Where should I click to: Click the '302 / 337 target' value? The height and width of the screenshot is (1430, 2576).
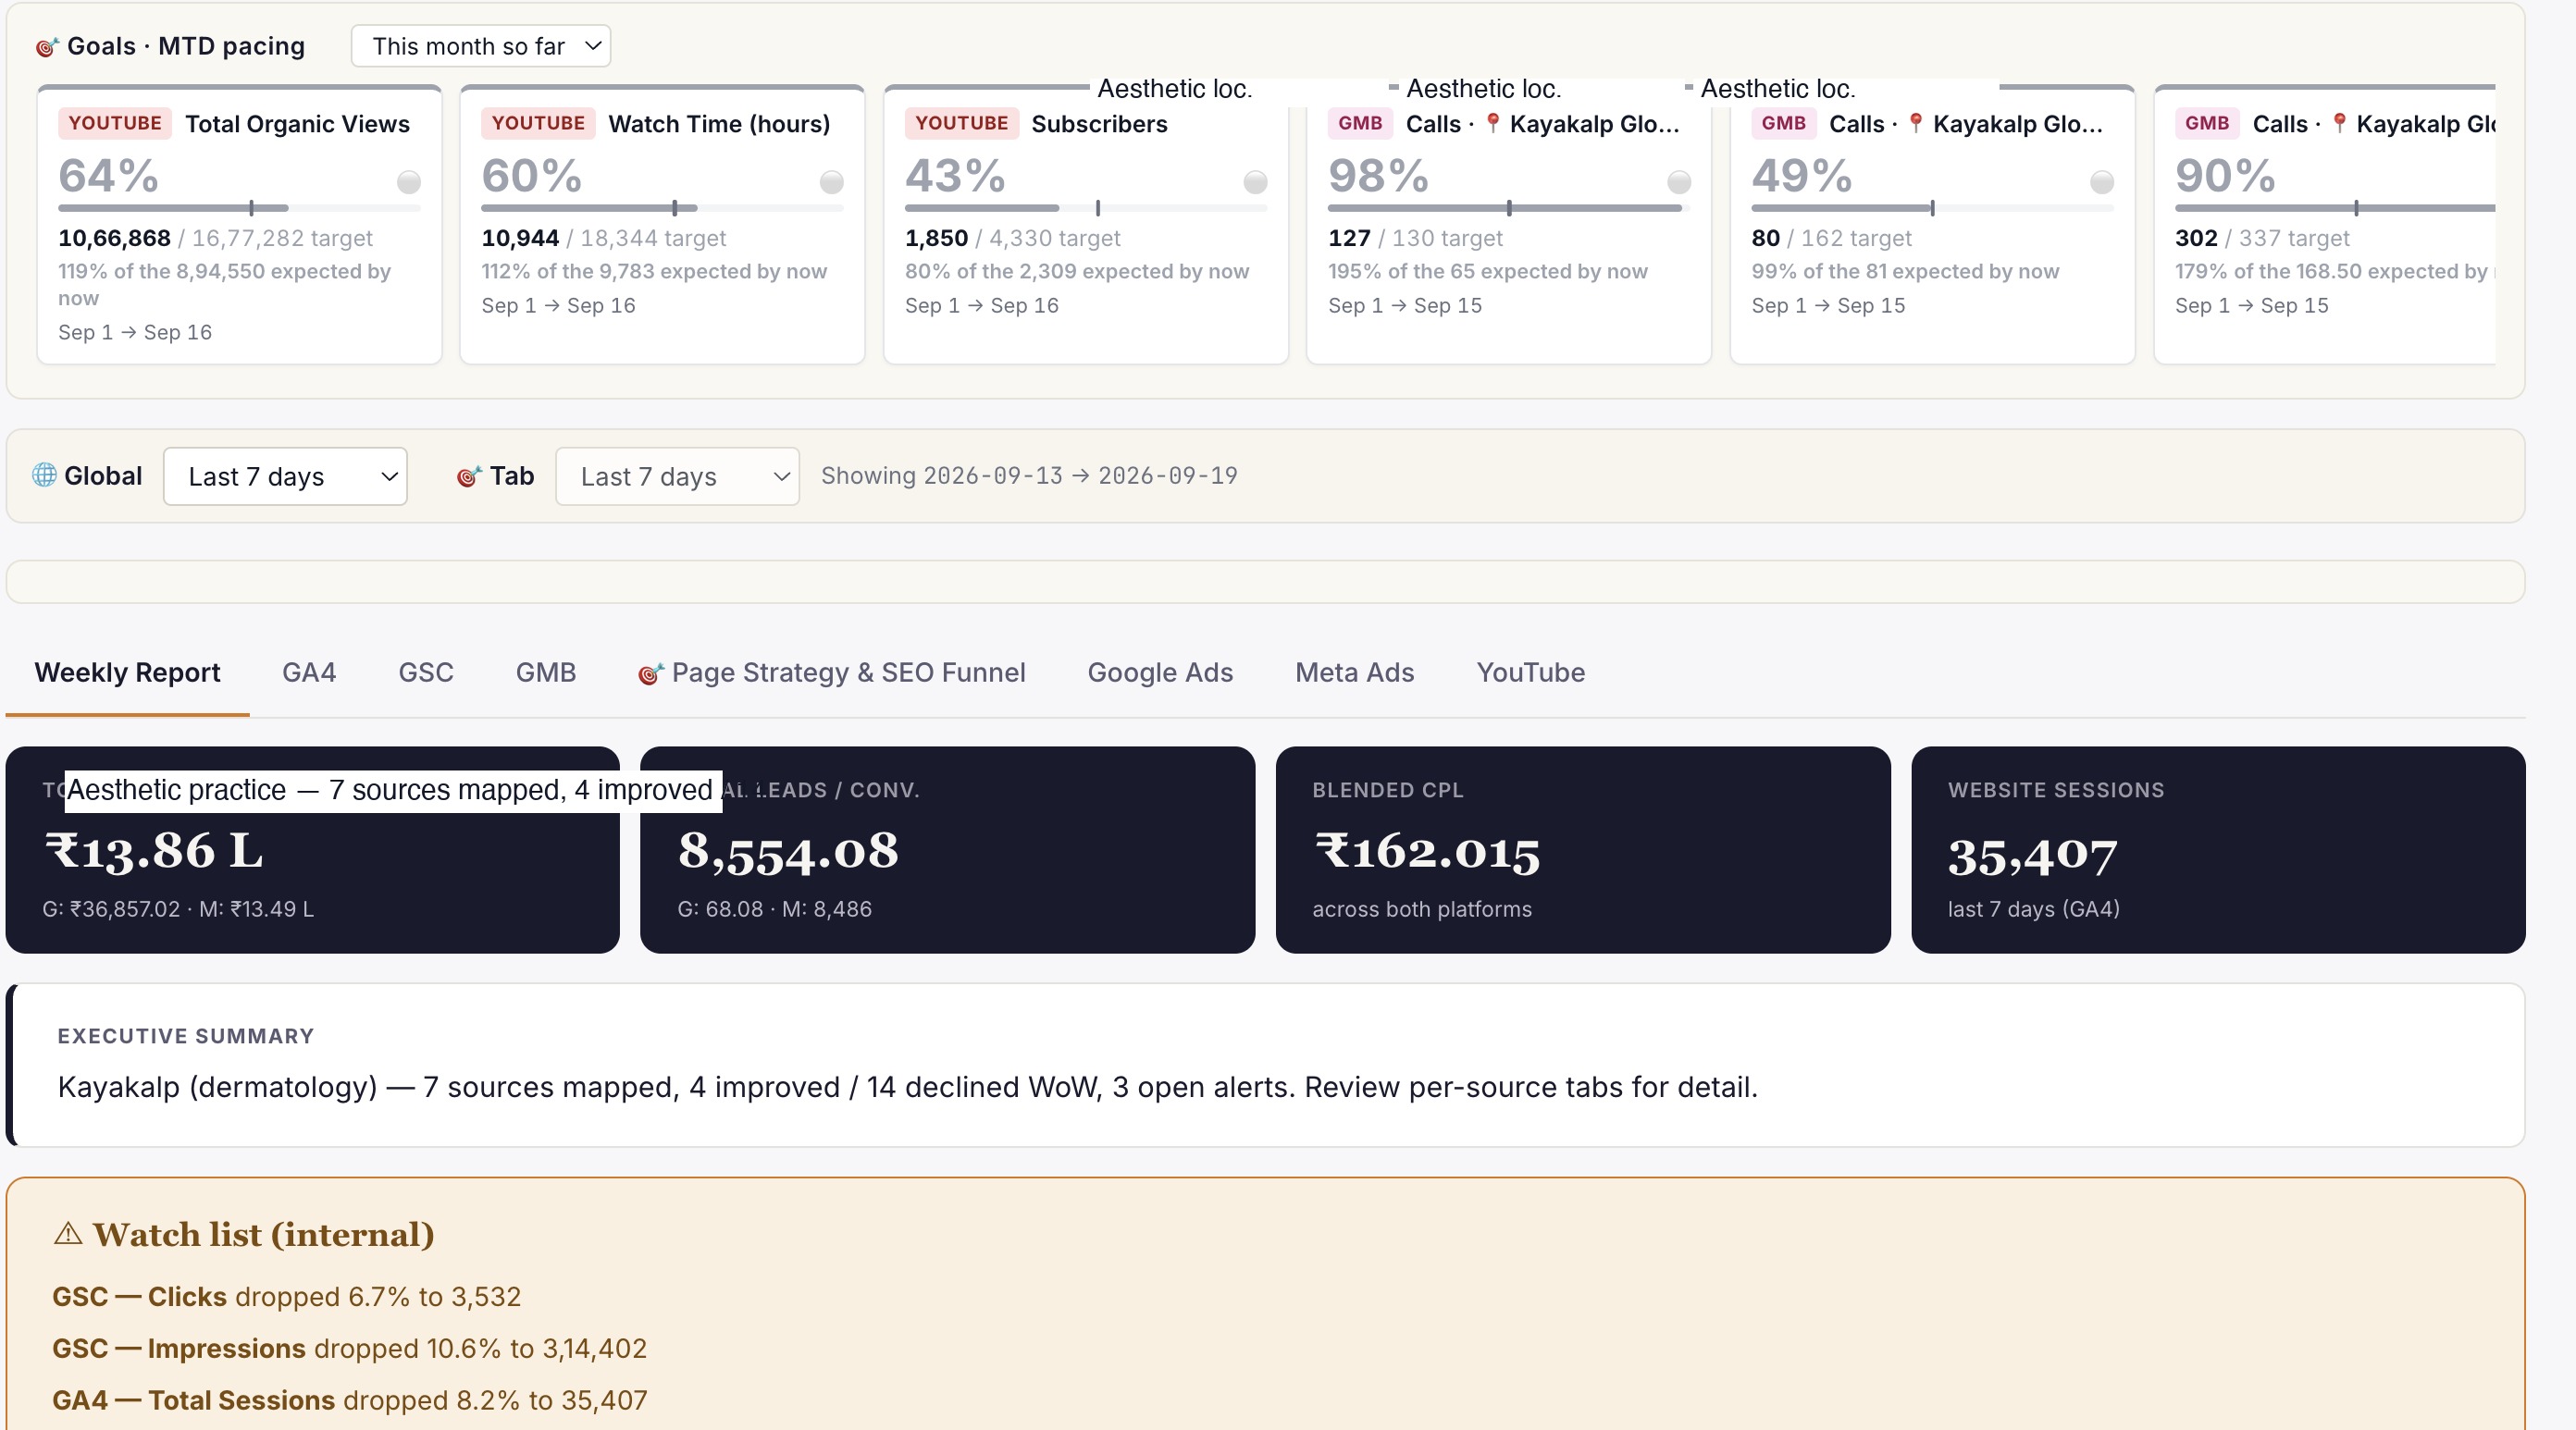click(x=2262, y=238)
